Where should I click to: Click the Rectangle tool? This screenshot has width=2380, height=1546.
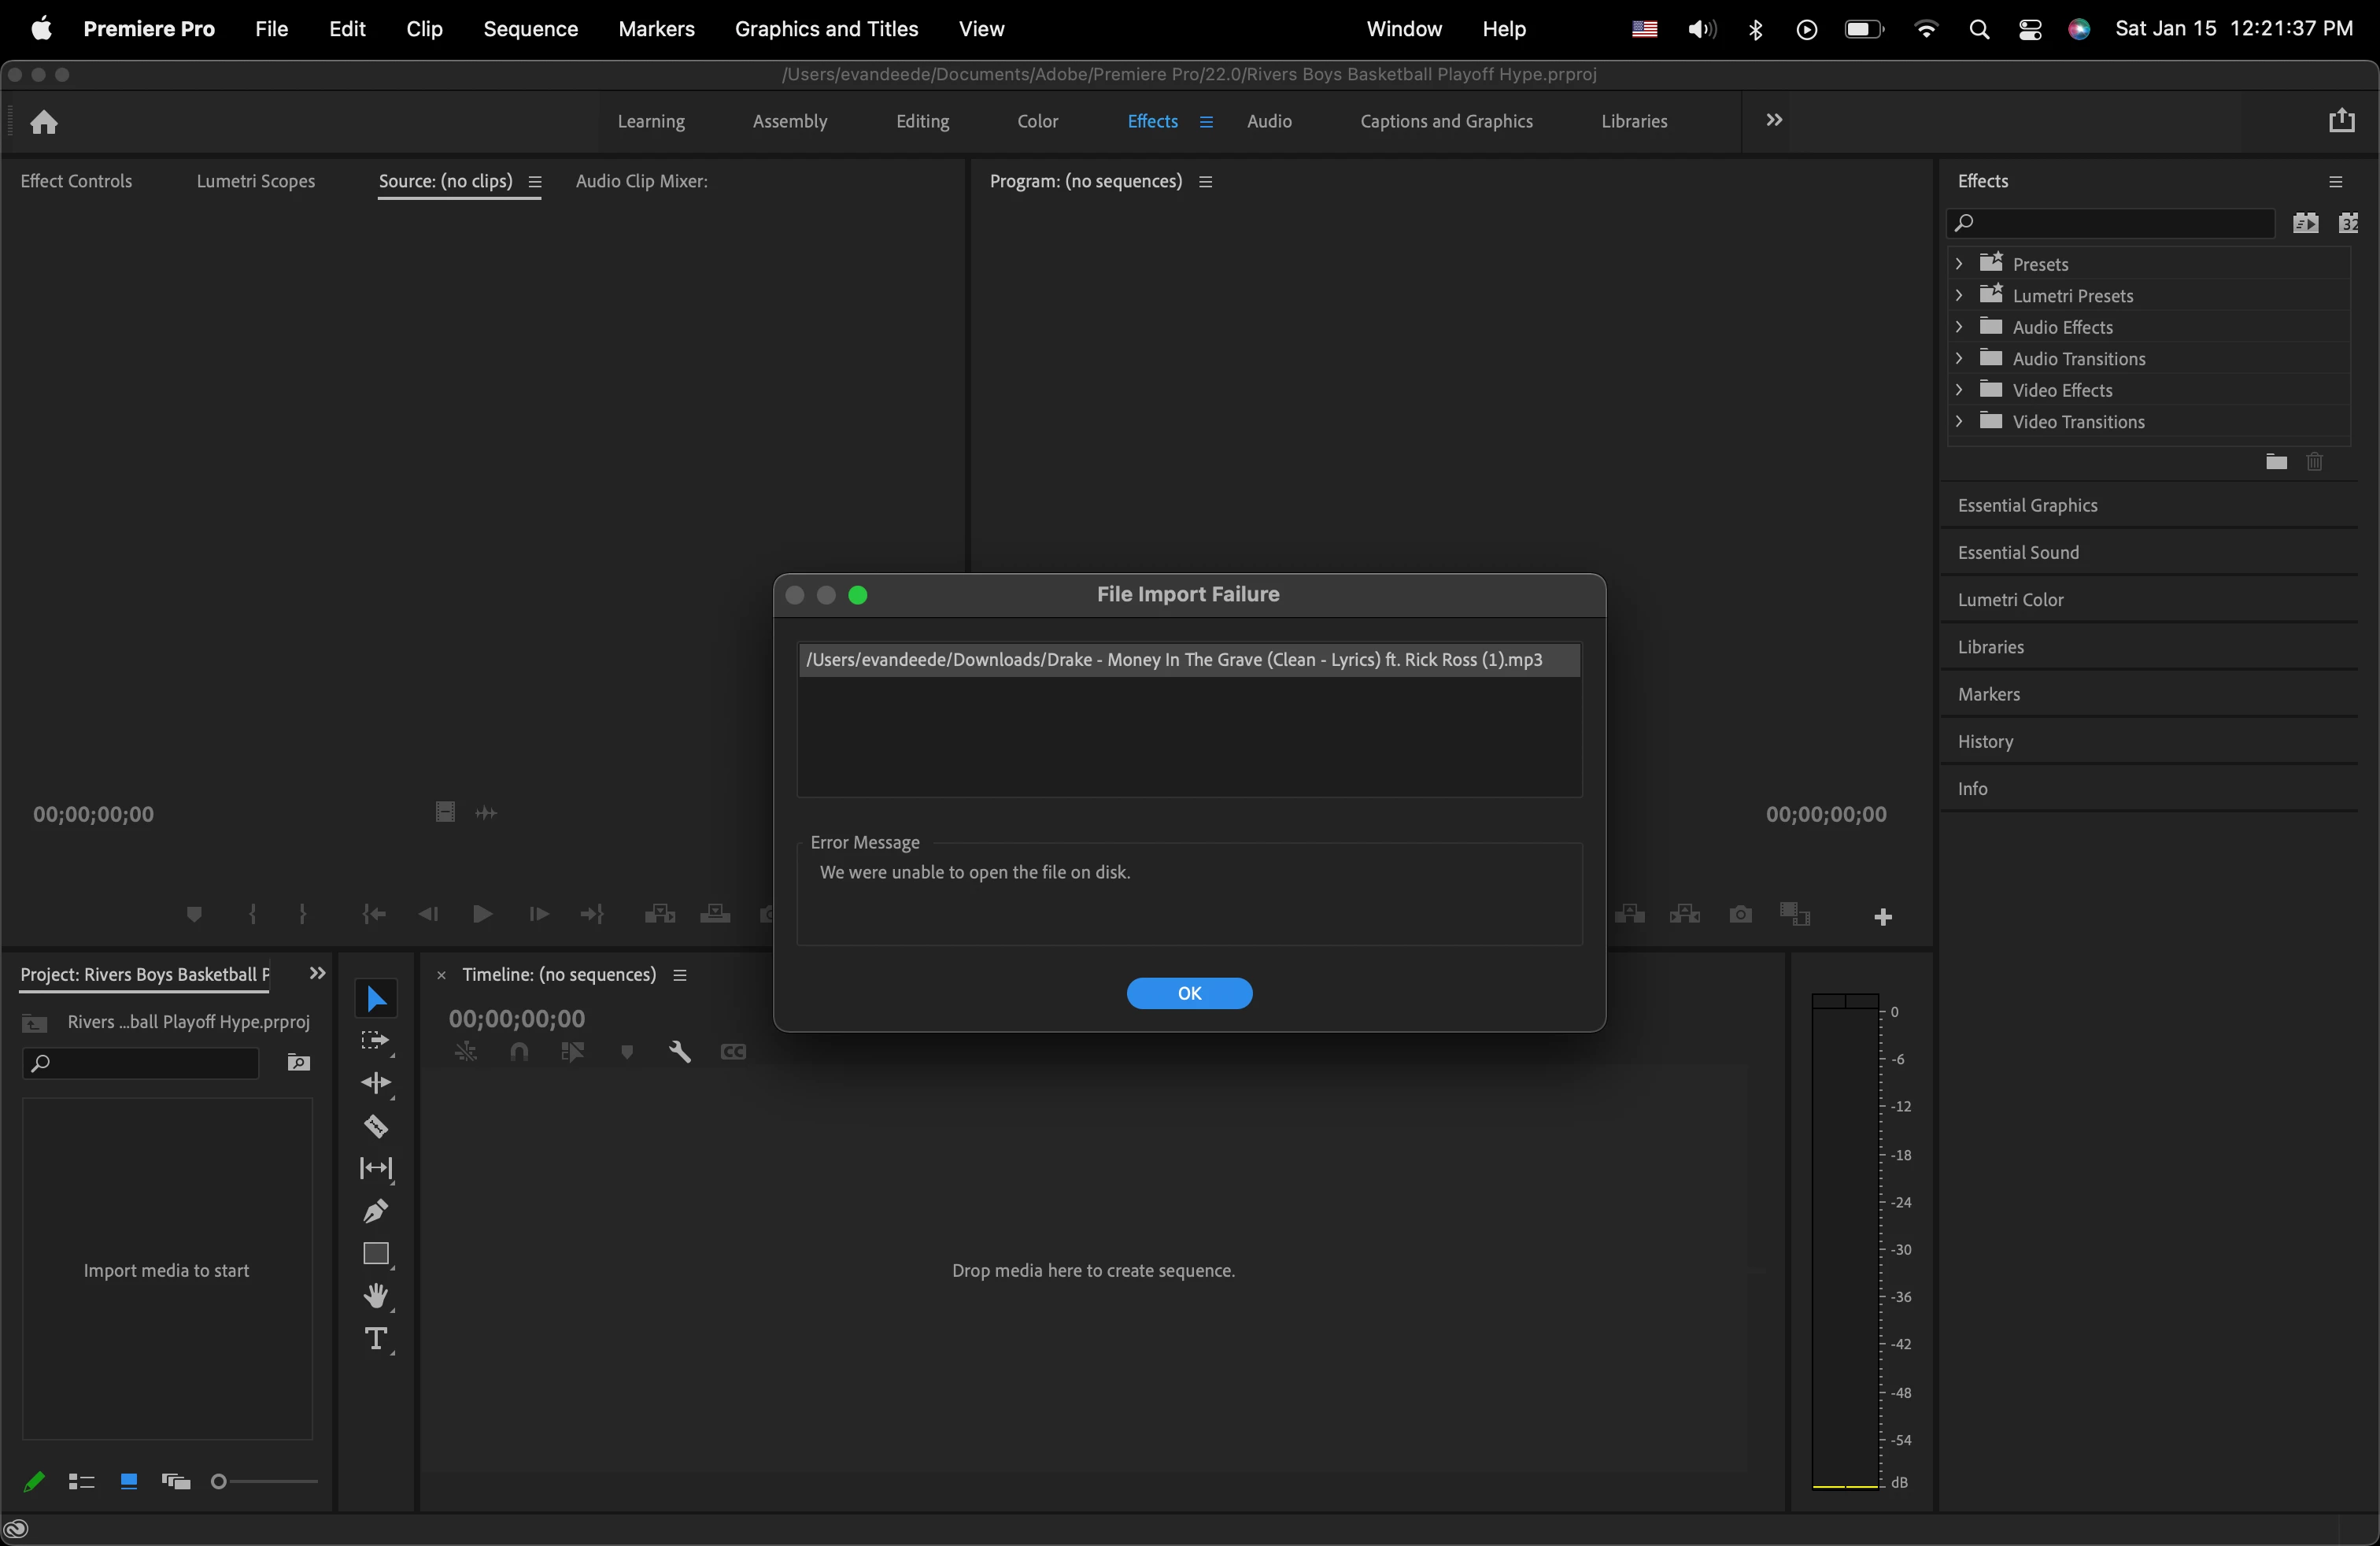(376, 1254)
